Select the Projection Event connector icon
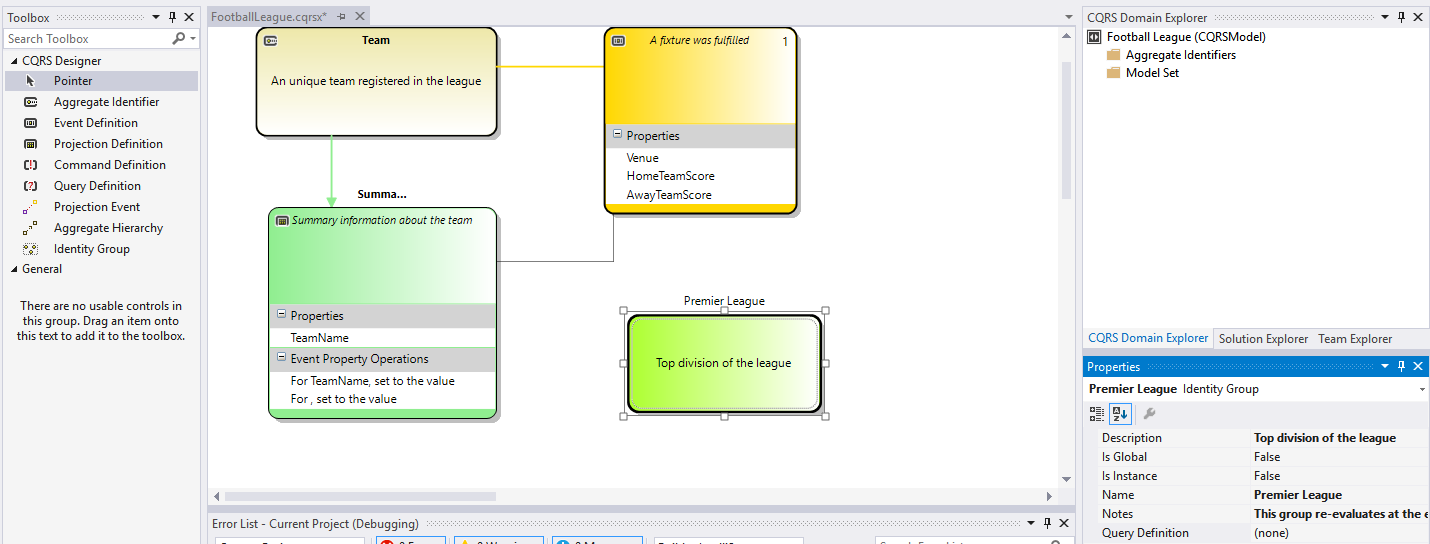Image resolution: width=1430 pixels, height=544 pixels. pos(31,207)
